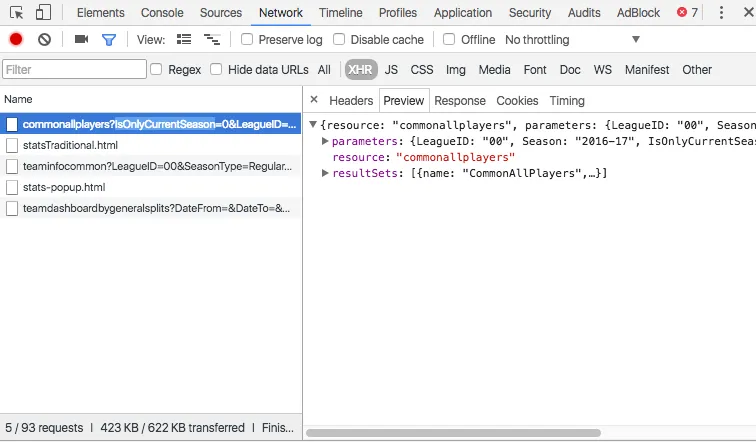Viewport: 756px width, 442px height.
Task: Filter requests by WS
Action: point(603,69)
